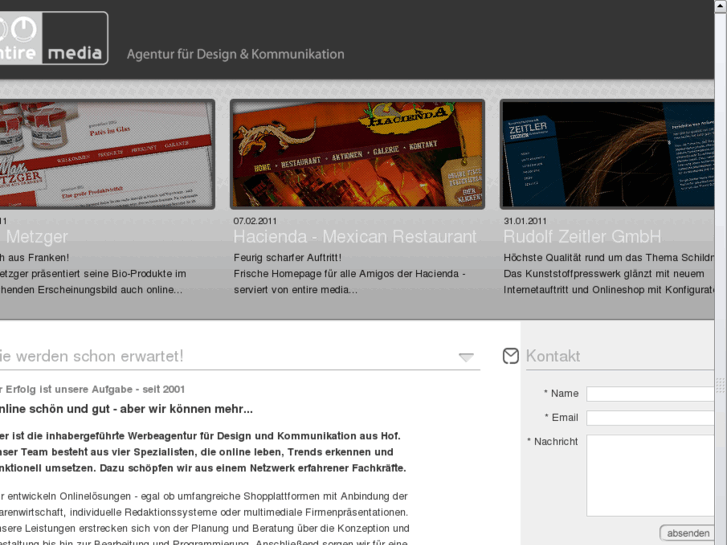Click the vertical scrollbar grip
727x545 pixels.
[721, 385]
